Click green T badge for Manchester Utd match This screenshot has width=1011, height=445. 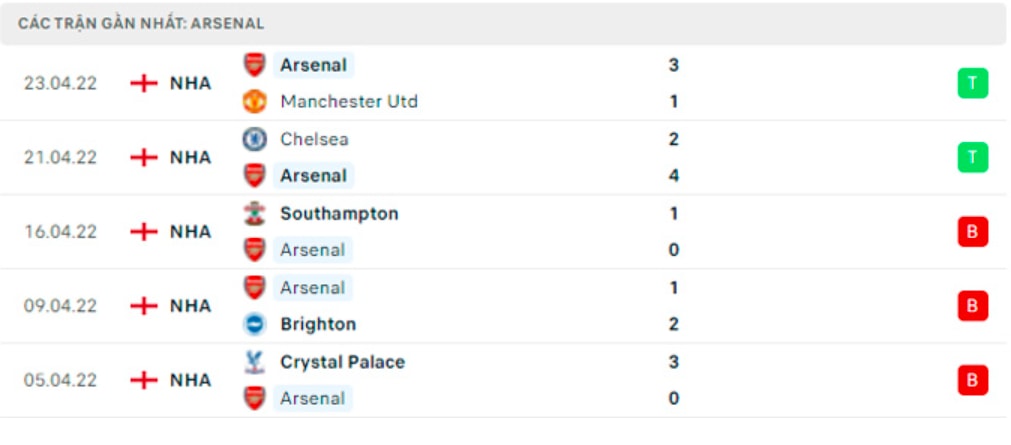tap(972, 83)
